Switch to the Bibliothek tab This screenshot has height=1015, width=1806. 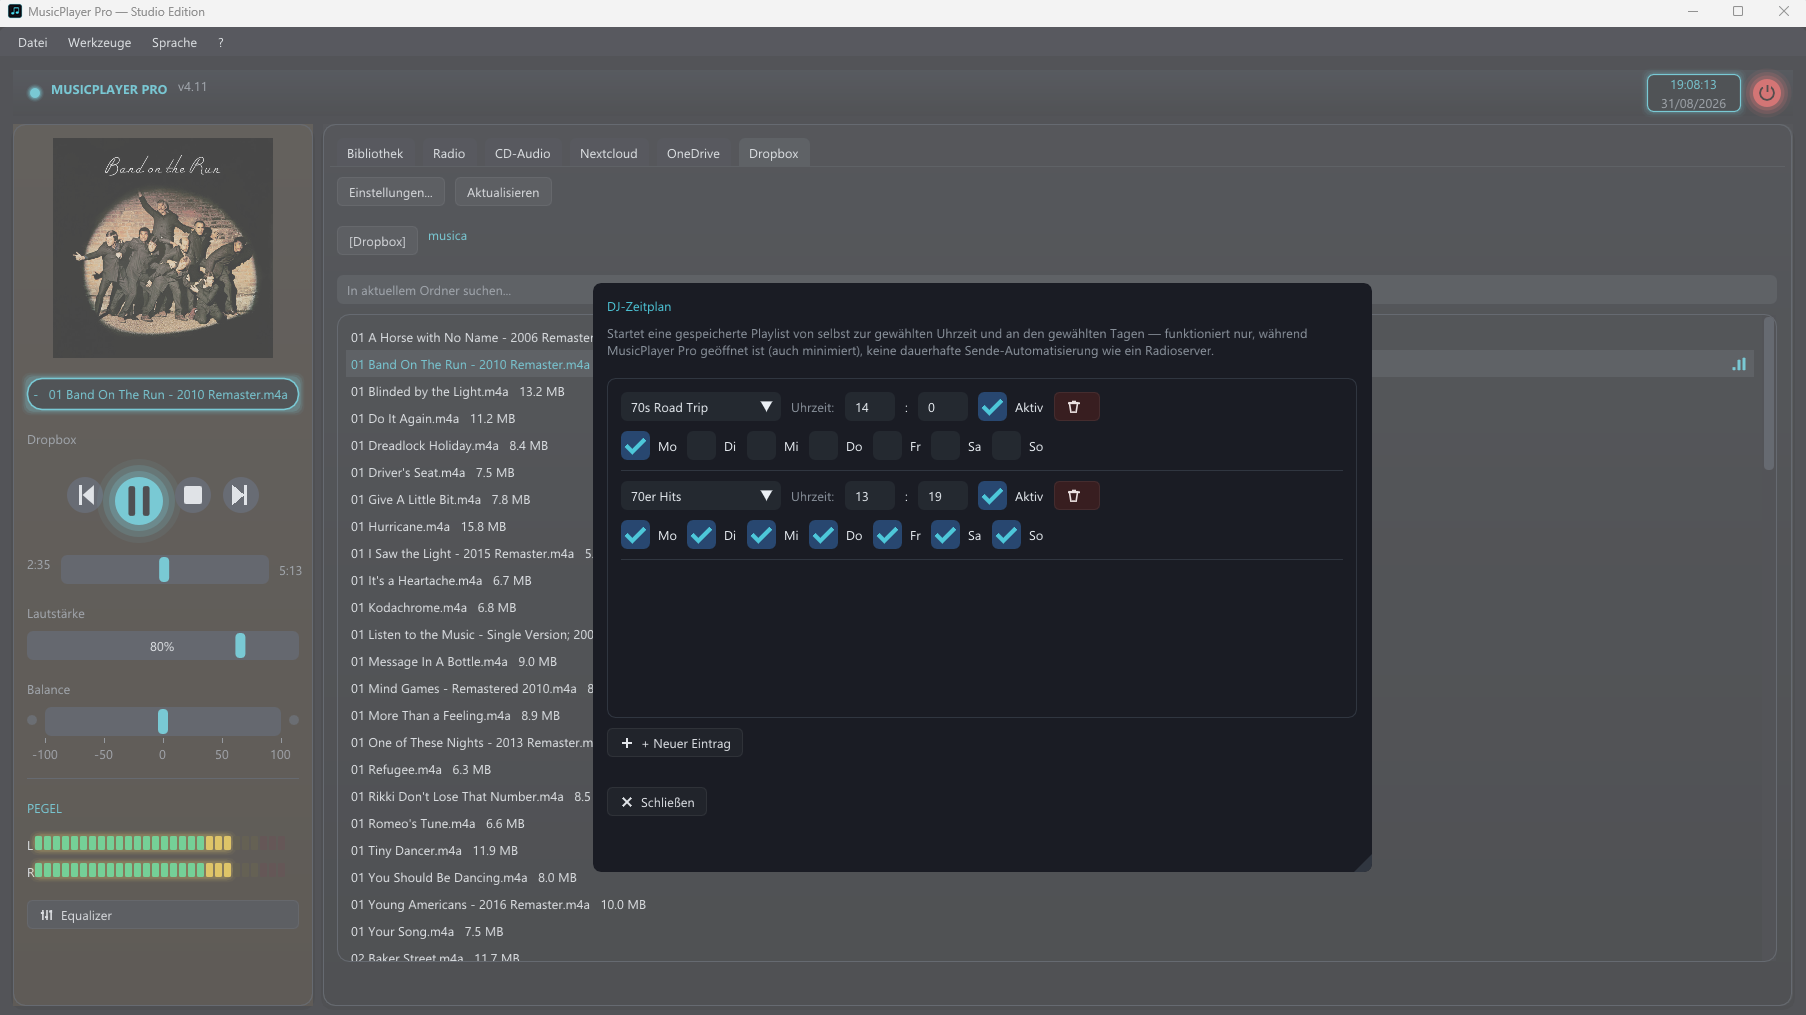pyautogui.click(x=375, y=153)
